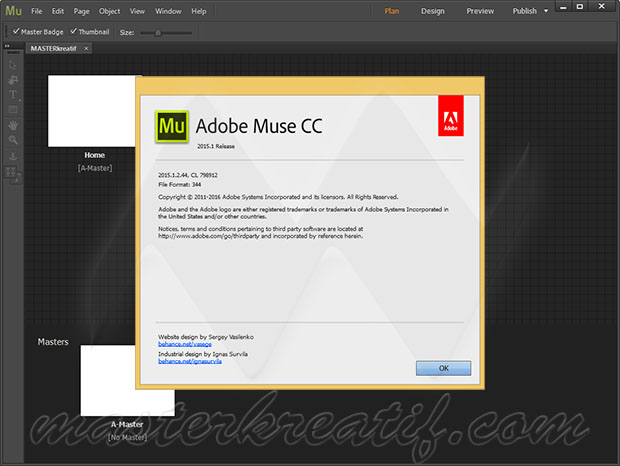The image size is (620, 466).
Task: Select the Hand tool
Action: point(13,125)
